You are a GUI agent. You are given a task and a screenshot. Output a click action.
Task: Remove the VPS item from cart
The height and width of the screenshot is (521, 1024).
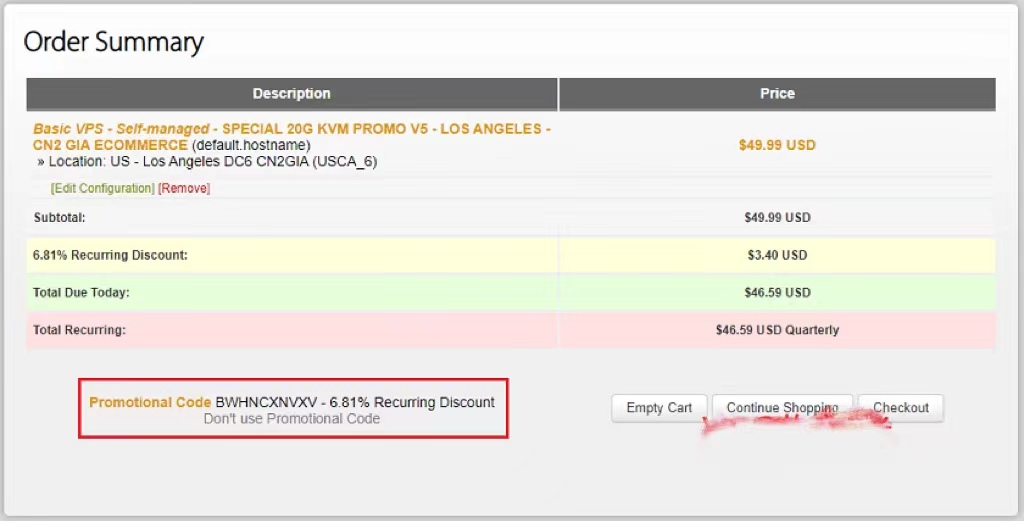pyautogui.click(x=184, y=188)
